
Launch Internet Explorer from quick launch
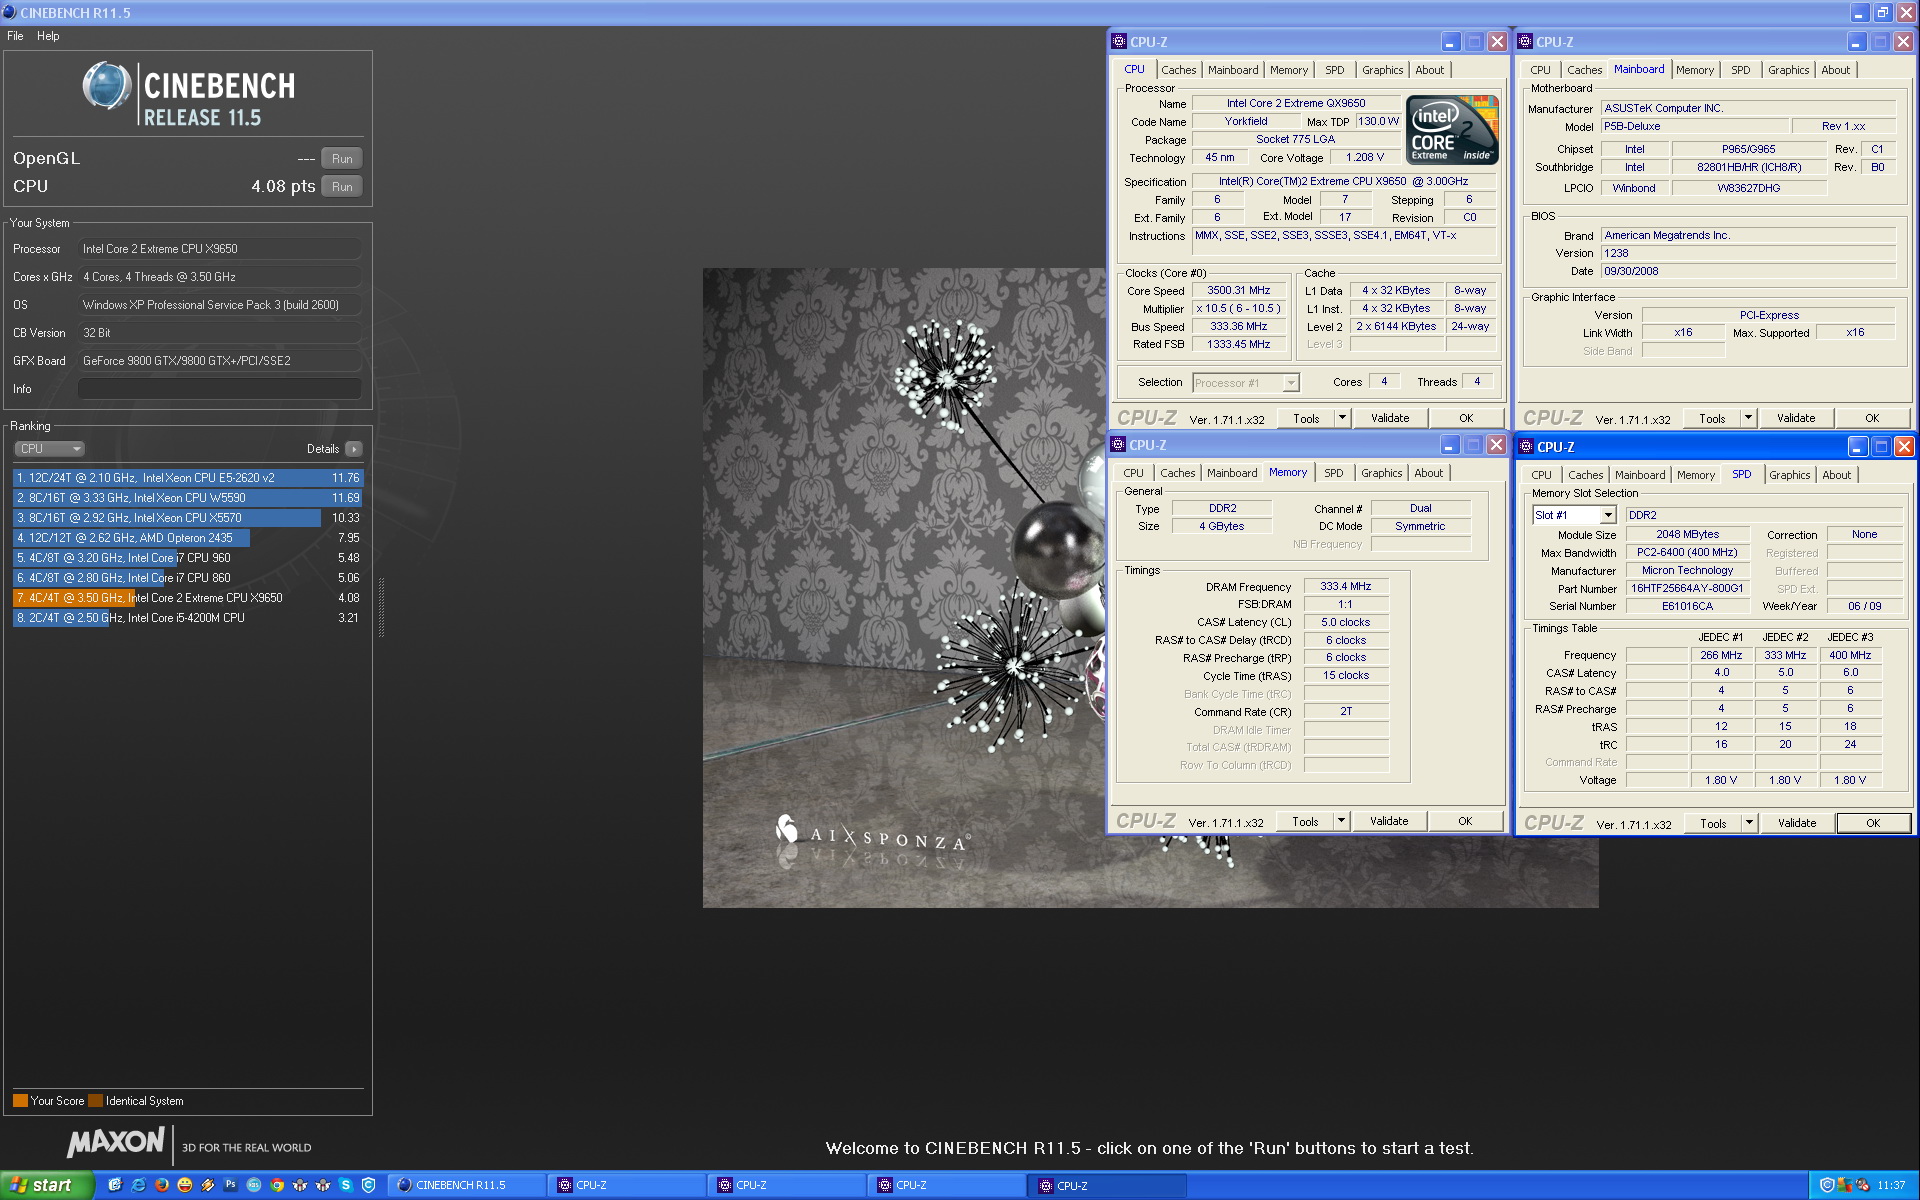pos(138,1185)
